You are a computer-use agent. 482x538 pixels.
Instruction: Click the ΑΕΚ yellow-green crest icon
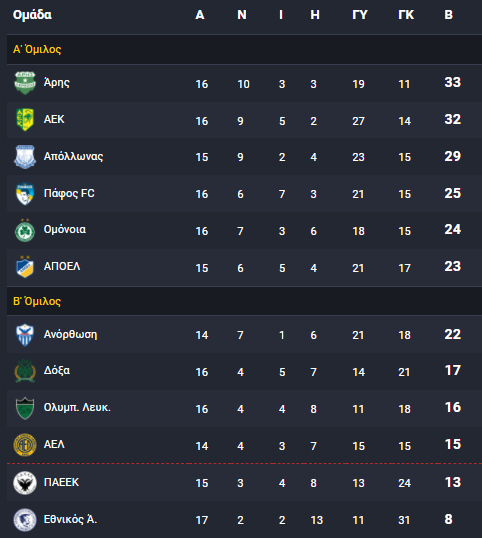pyautogui.click(x=25, y=120)
